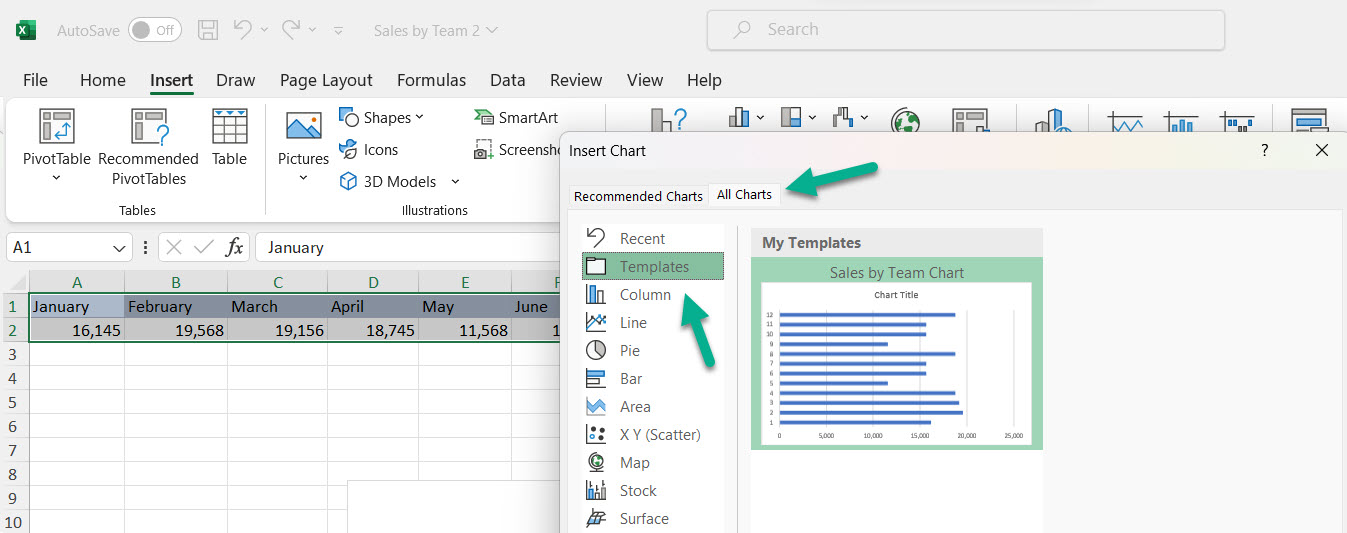Click the Insert Function fx button

tap(234, 248)
